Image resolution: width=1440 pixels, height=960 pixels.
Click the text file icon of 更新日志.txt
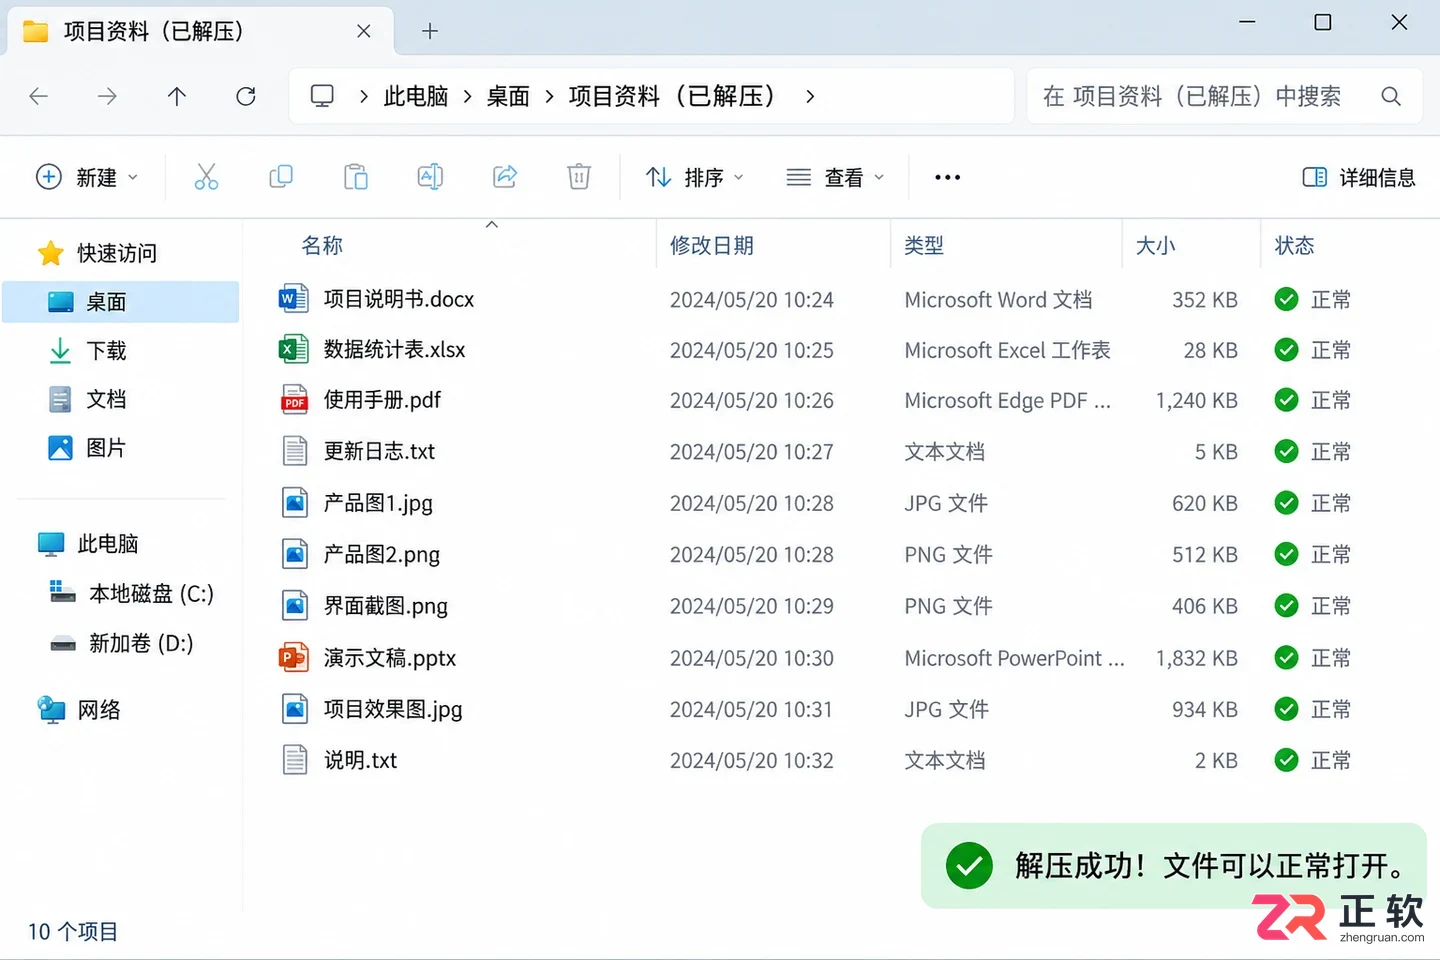(x=295, y=451)
